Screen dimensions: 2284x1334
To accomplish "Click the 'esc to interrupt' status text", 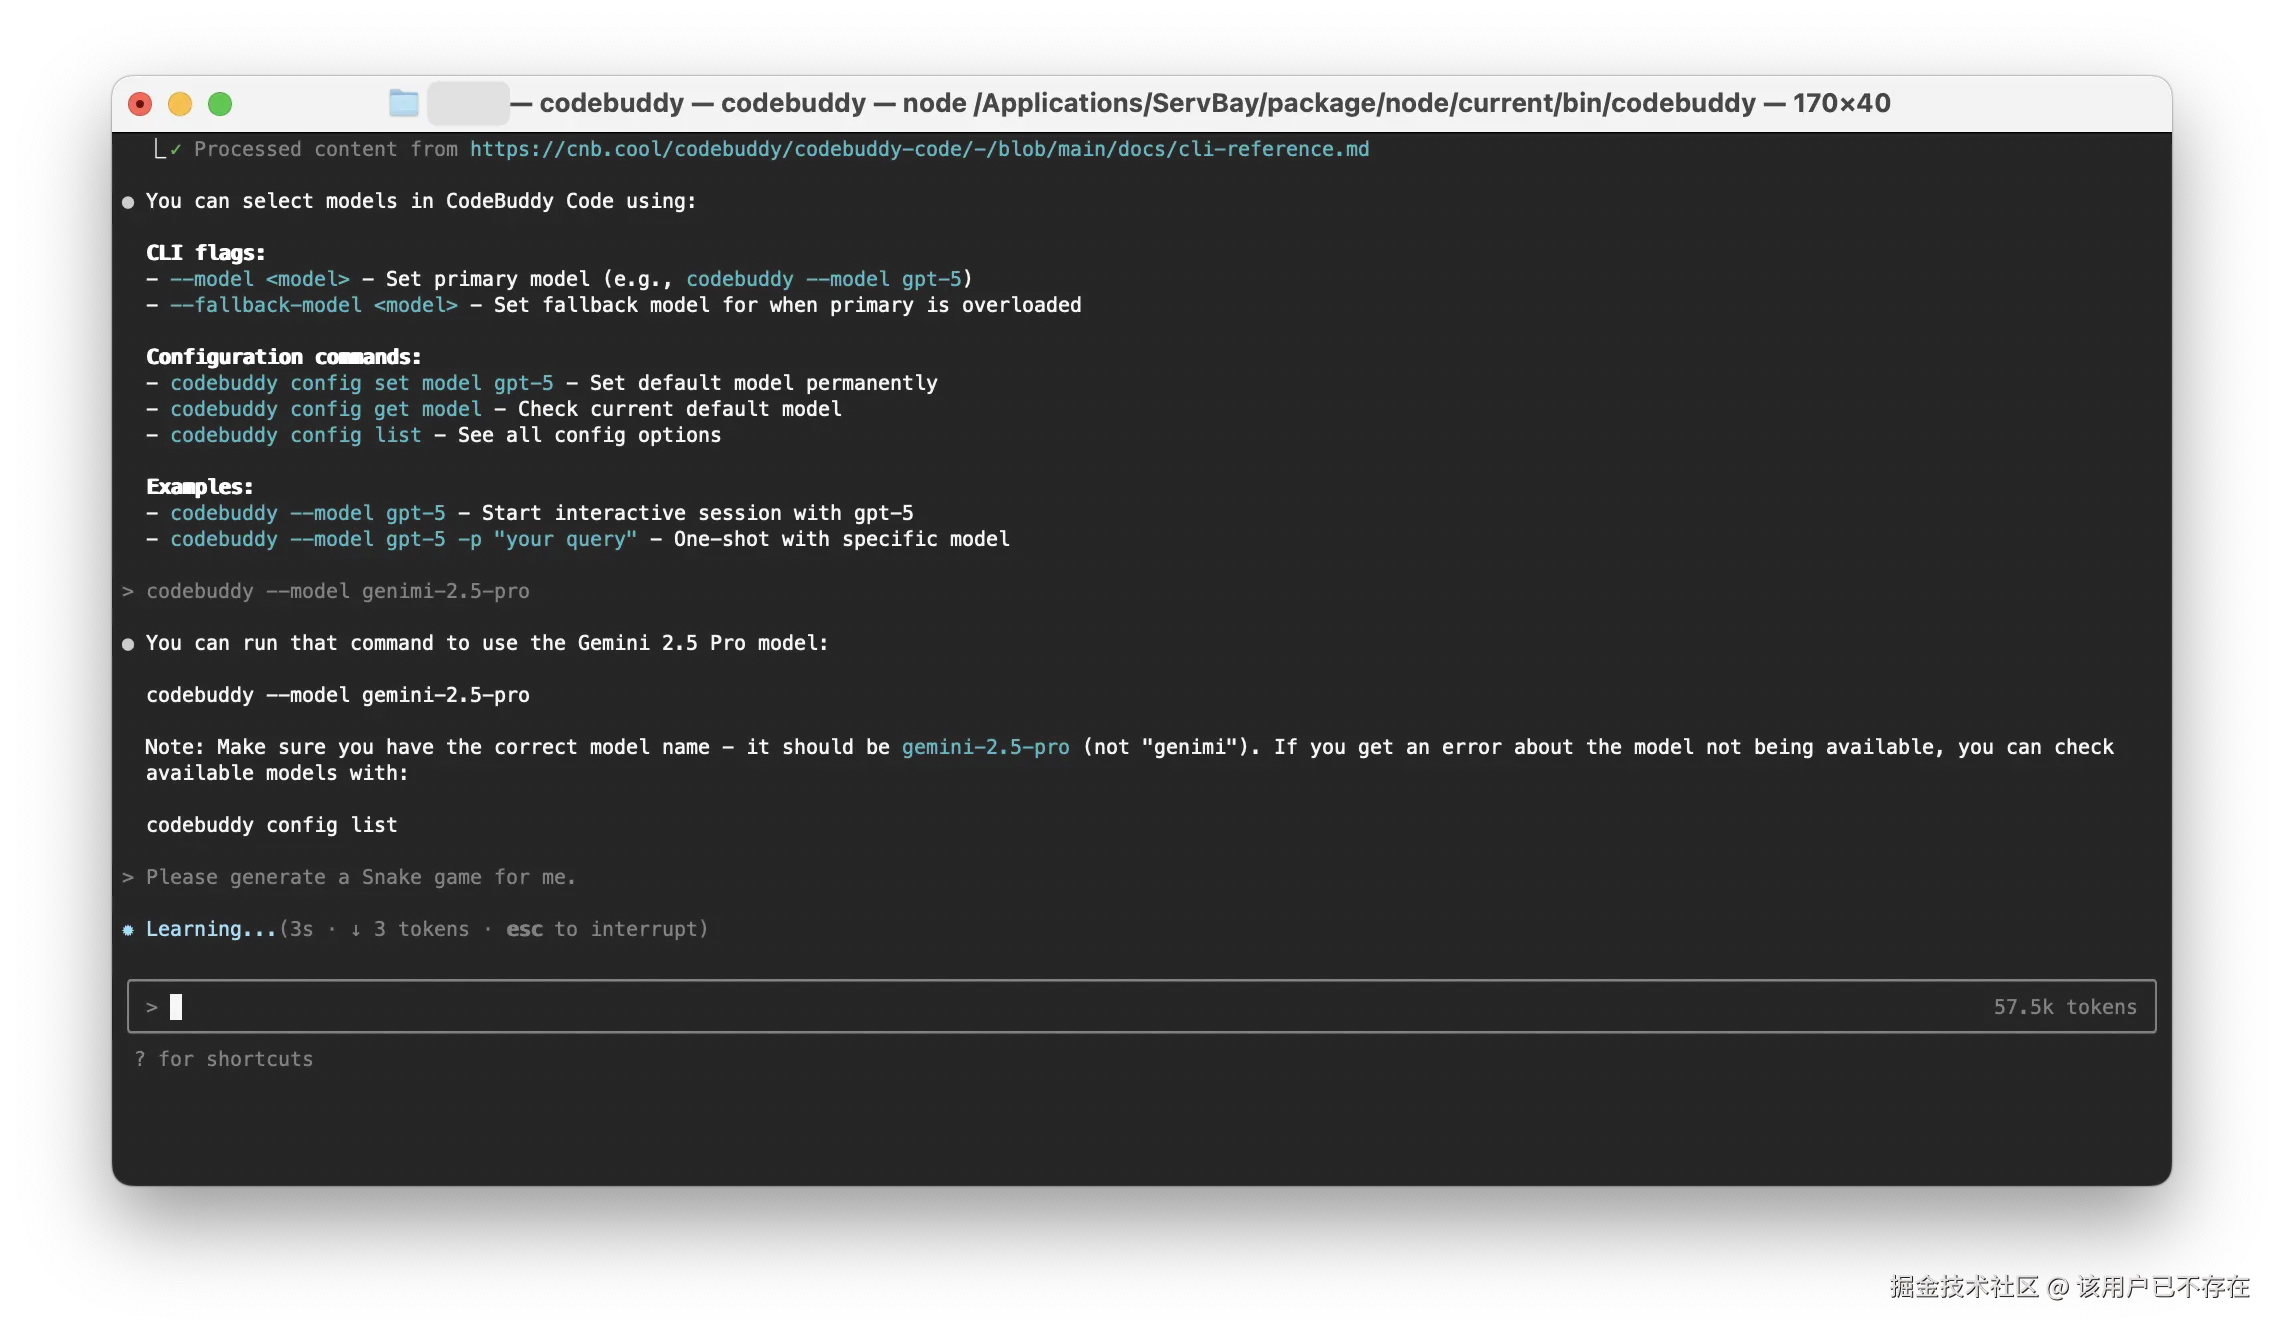I will click(606, 929).
